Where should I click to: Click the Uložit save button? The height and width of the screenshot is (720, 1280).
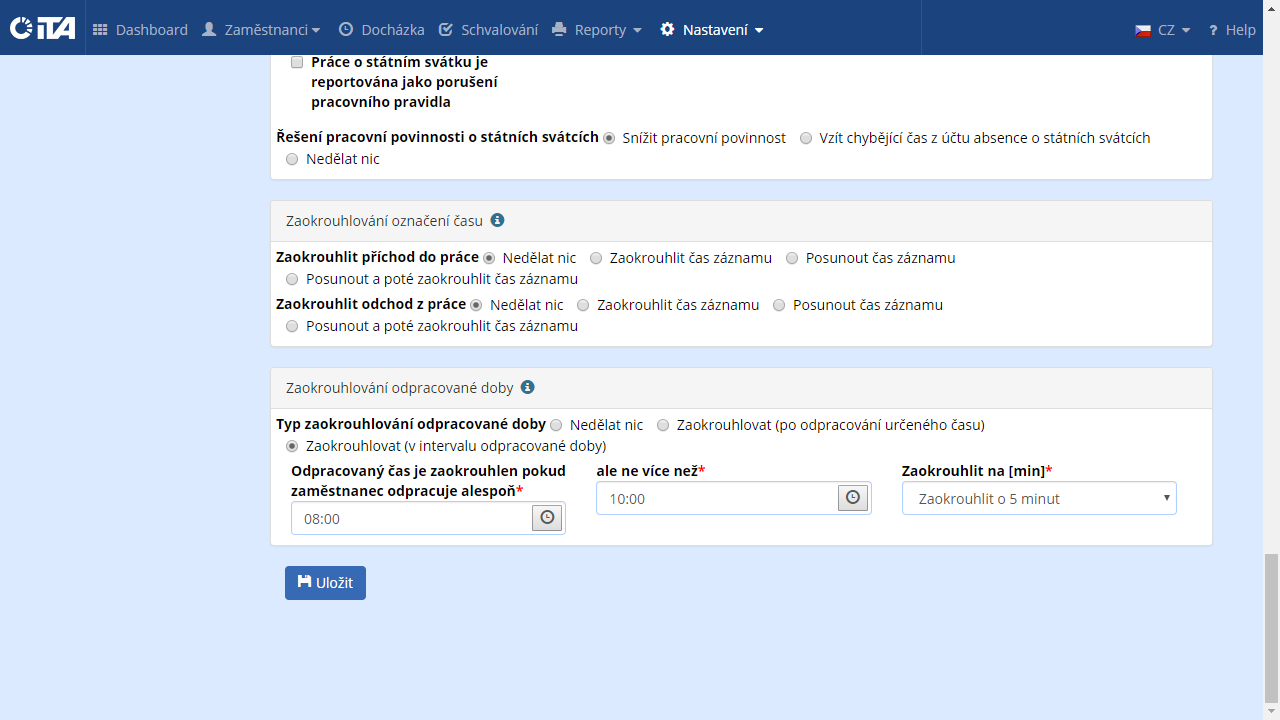click(325, 583)
